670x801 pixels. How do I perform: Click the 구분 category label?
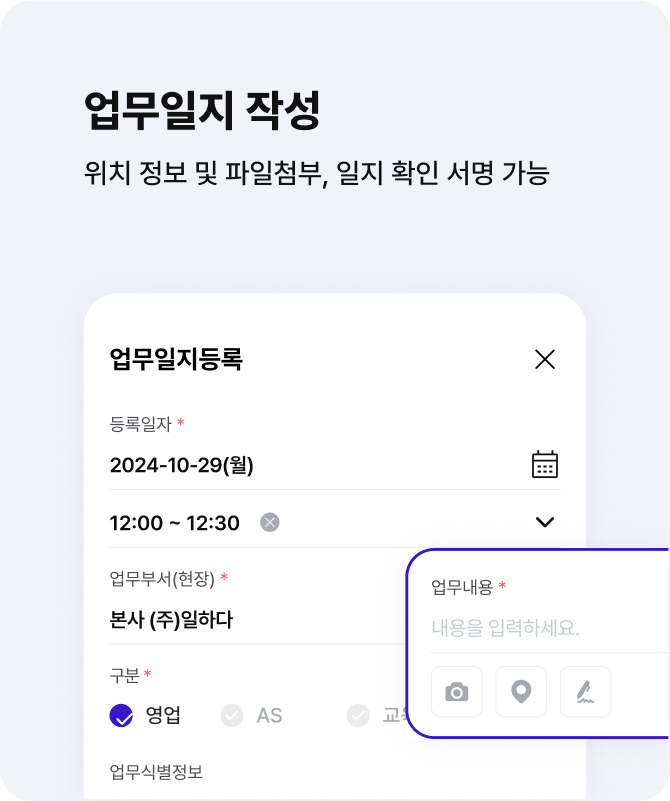point(124,675)
